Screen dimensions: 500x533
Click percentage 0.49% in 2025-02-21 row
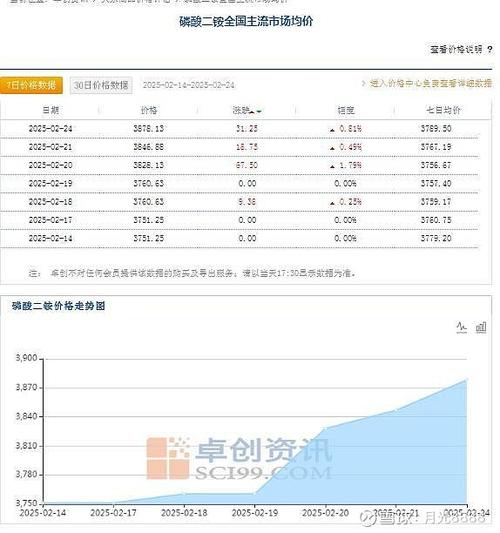(x=350, y=147)
